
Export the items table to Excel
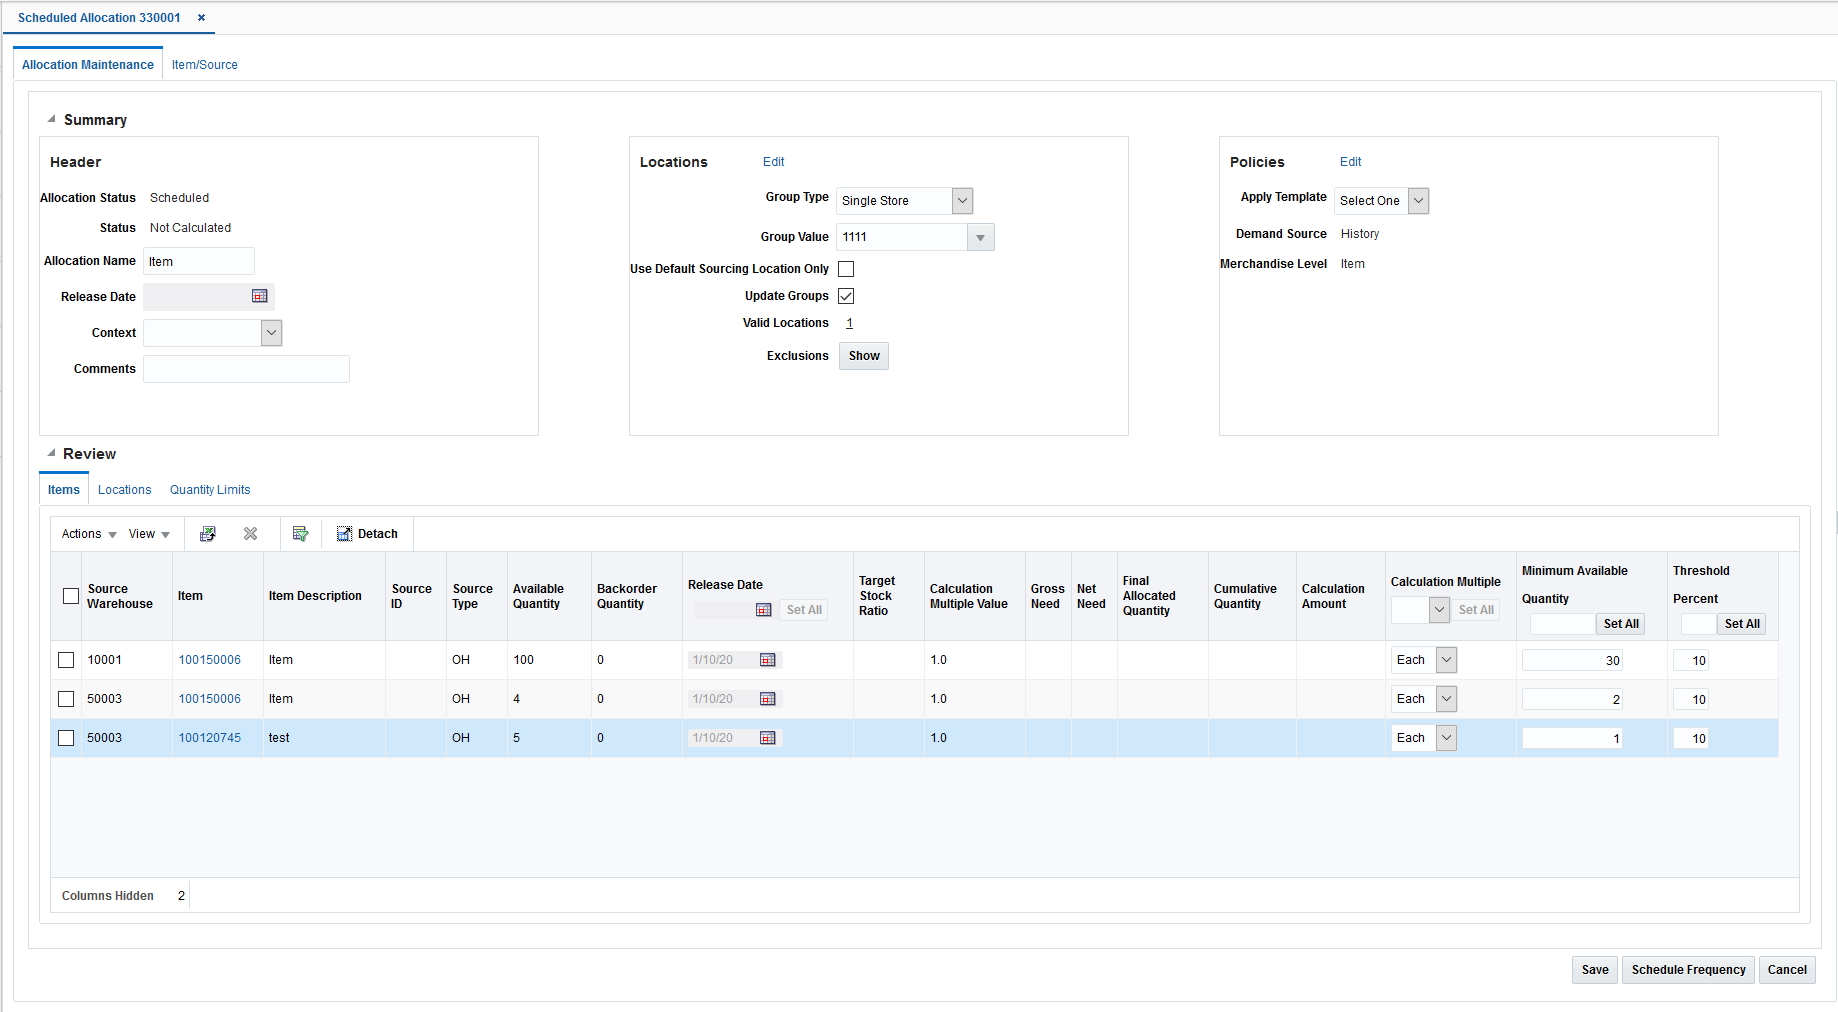click(207, 533)
